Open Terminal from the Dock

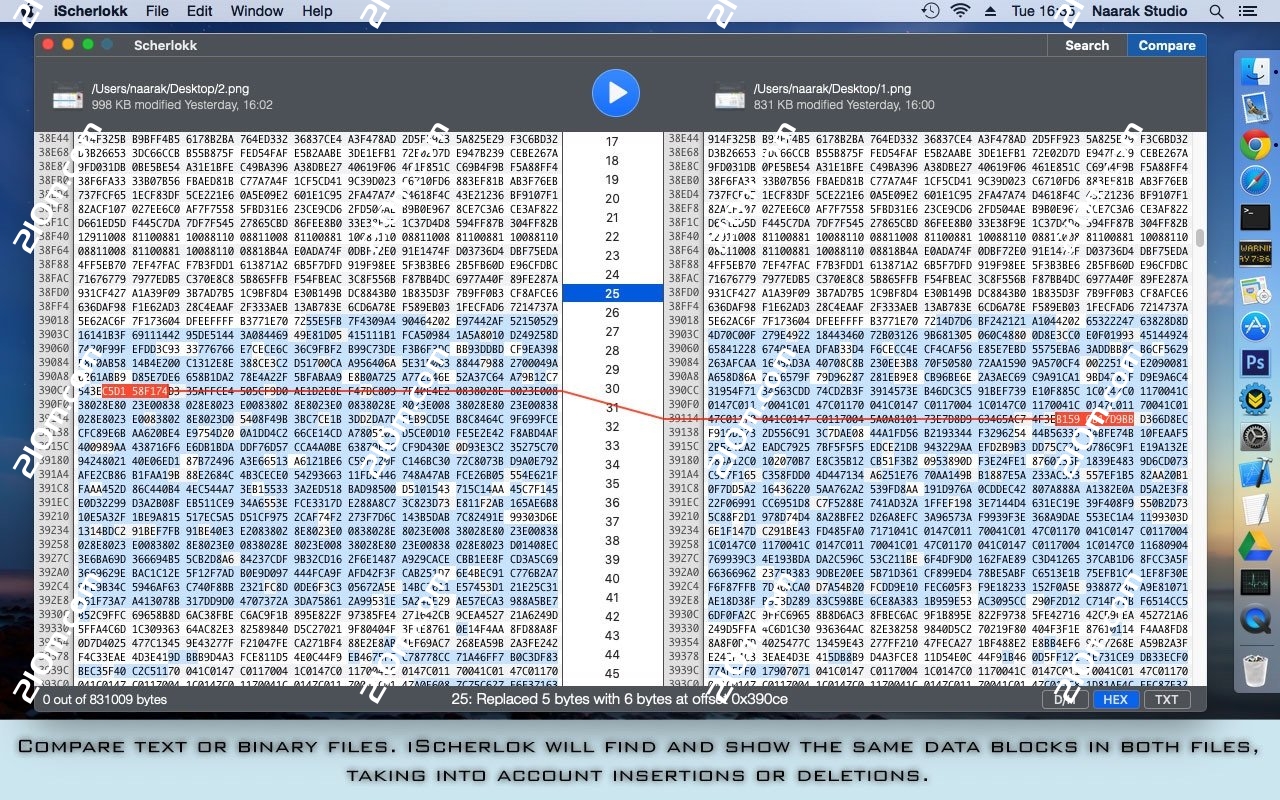pyautogui.click(x=1255, y=216)
